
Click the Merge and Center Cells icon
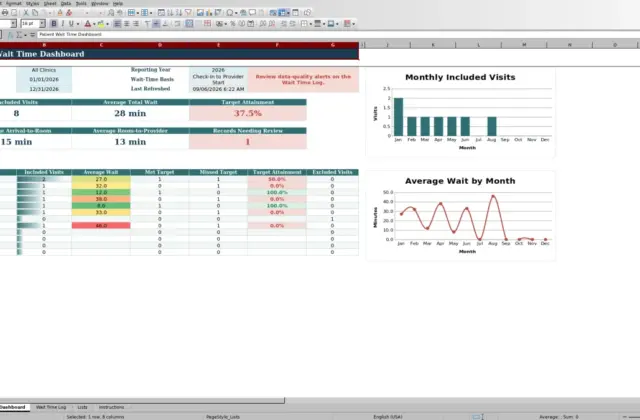189,24
